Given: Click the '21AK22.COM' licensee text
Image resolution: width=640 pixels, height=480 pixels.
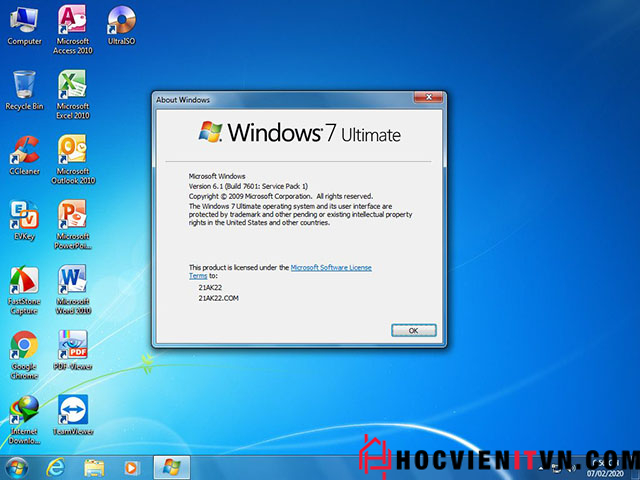Looking at the screenshot, I should [x=218, y=298].
